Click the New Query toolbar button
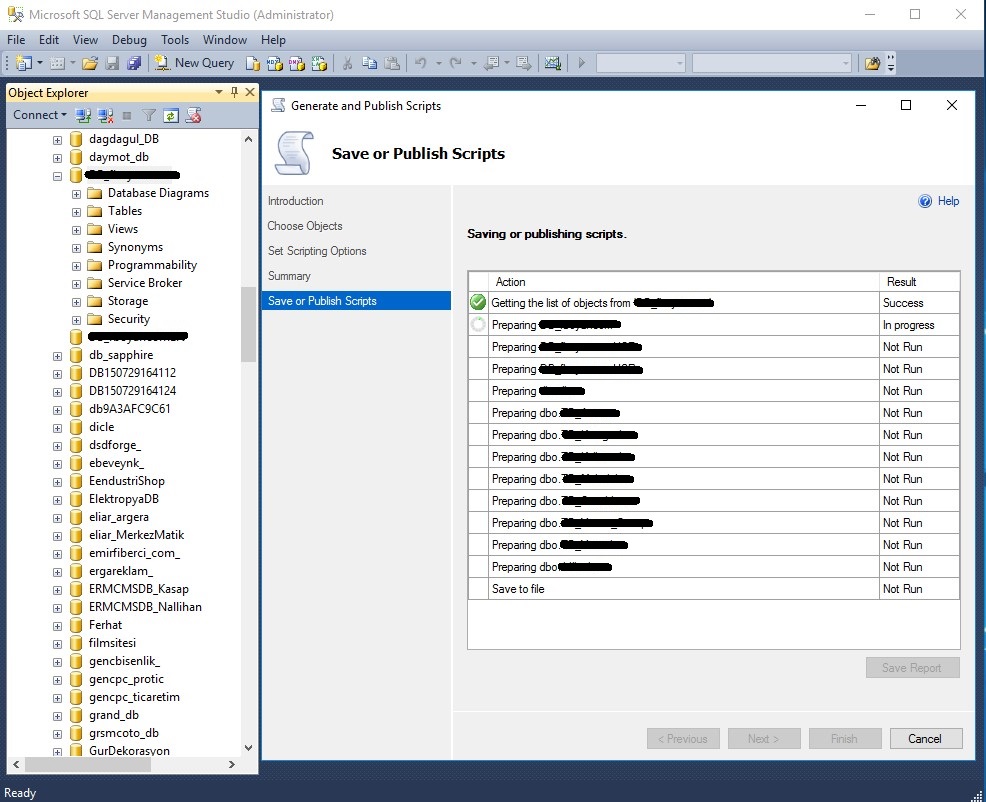Viewport: 986px width, 802px height. pyautogui.click(x=195, y=63)
